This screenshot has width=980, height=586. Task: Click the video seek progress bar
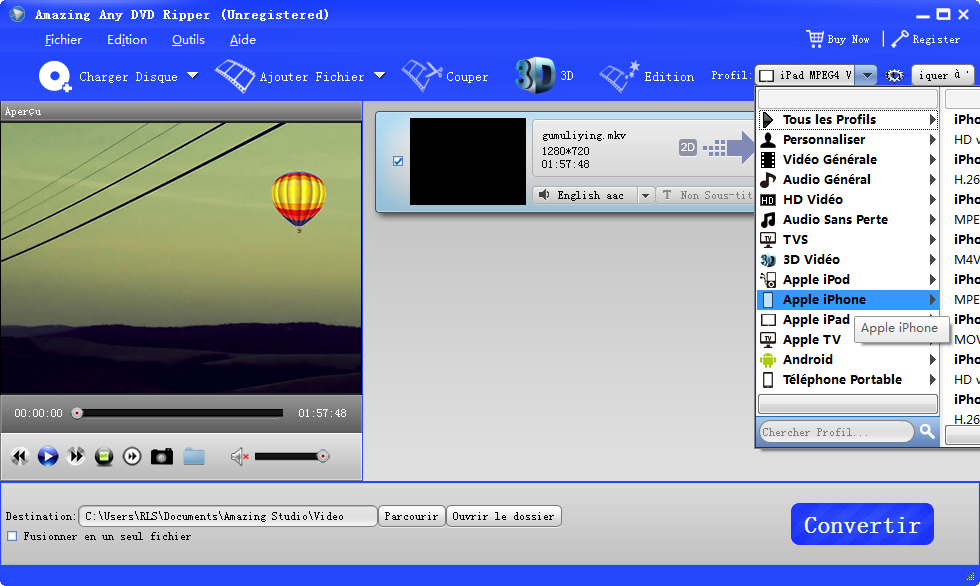(180, 413)
